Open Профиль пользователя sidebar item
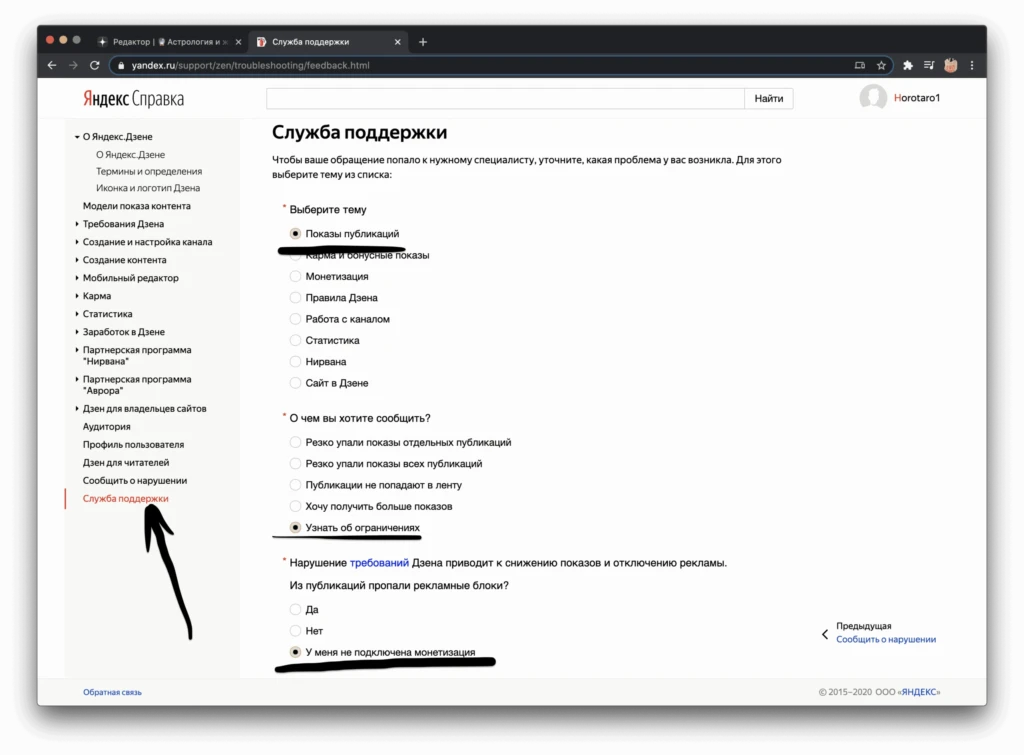The width and height of the screenshot is (1024, 755). [133, 445]
